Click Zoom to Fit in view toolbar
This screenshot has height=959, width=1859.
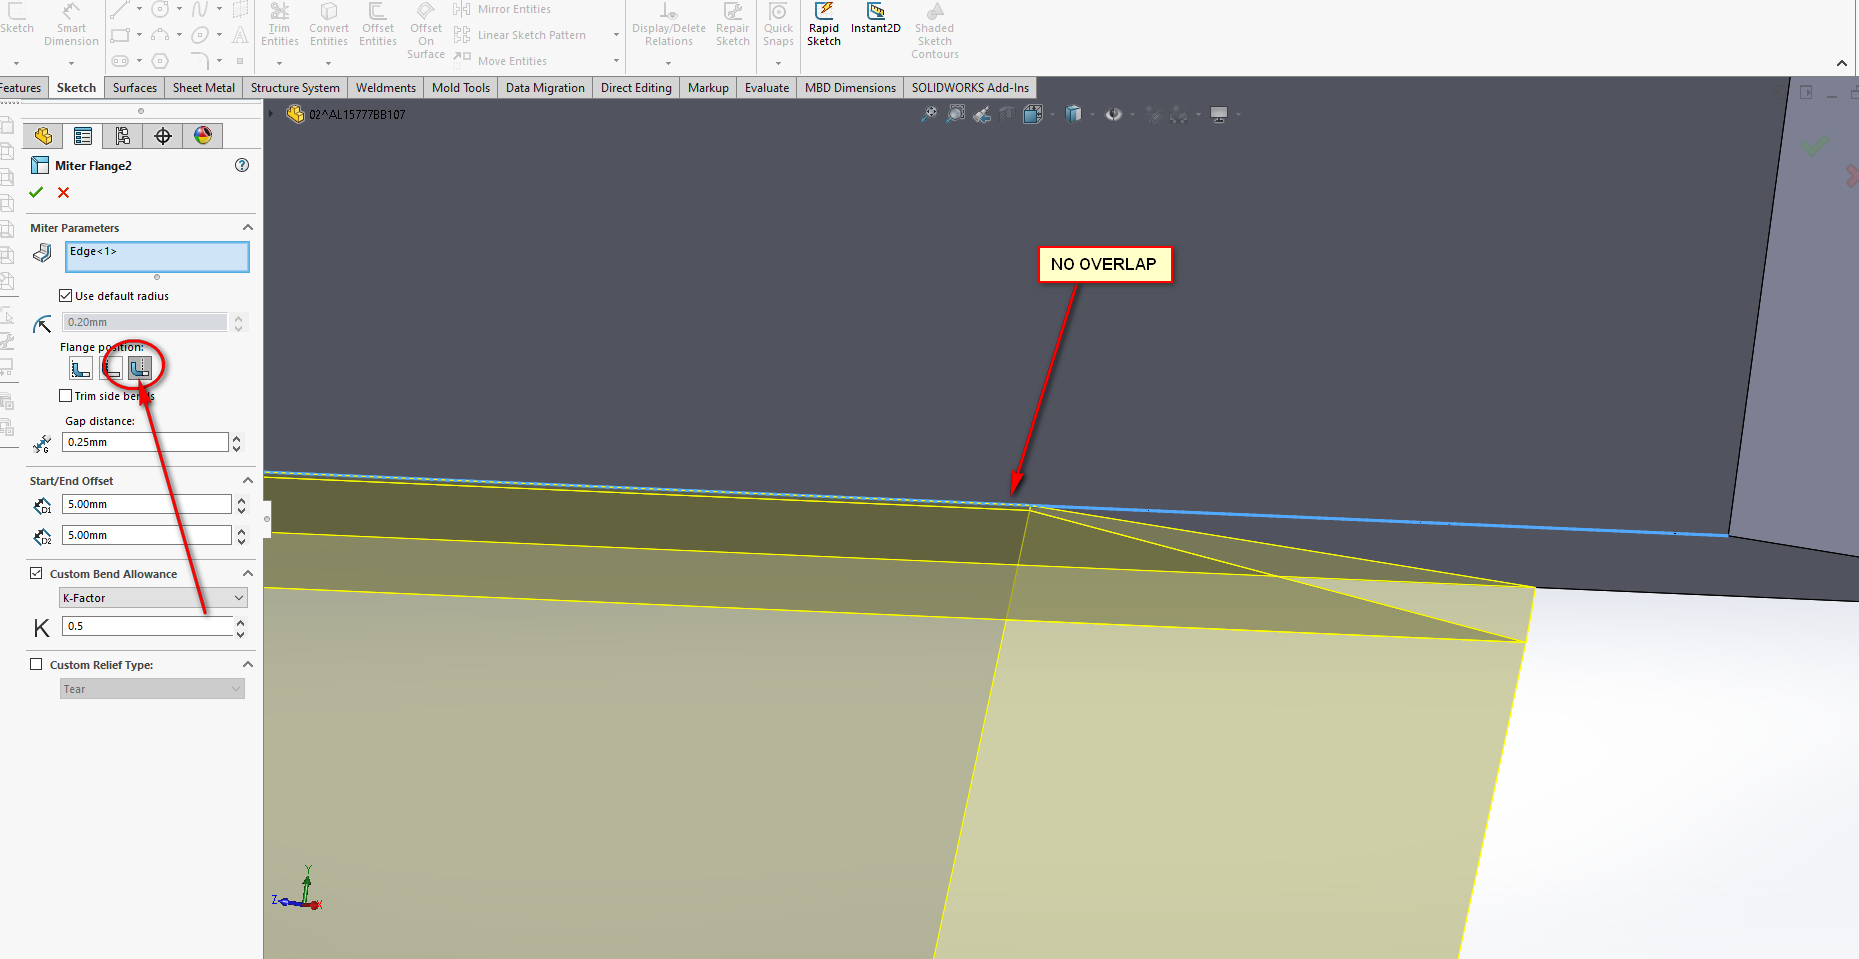[x=929, y=114]
